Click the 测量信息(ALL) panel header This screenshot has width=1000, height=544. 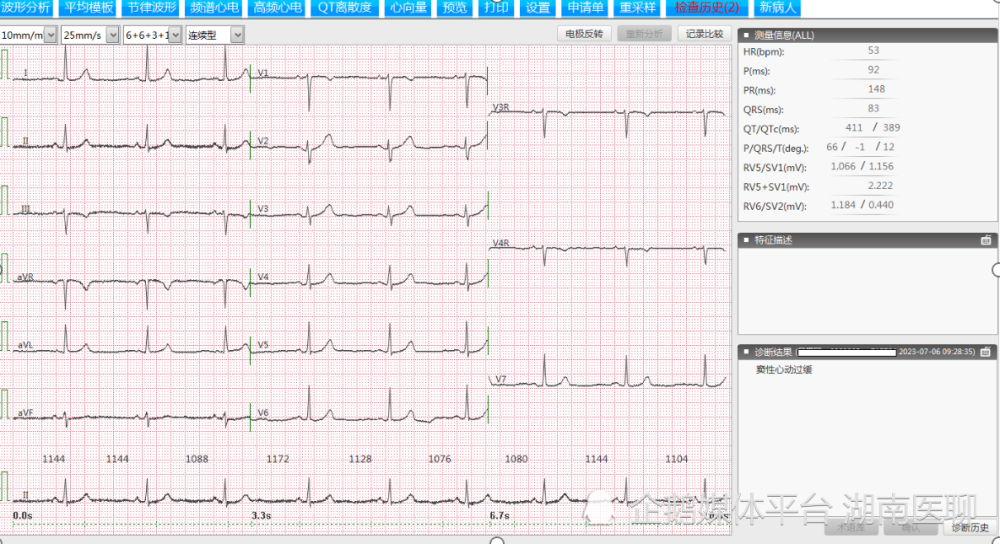click(x=867, y=35)
